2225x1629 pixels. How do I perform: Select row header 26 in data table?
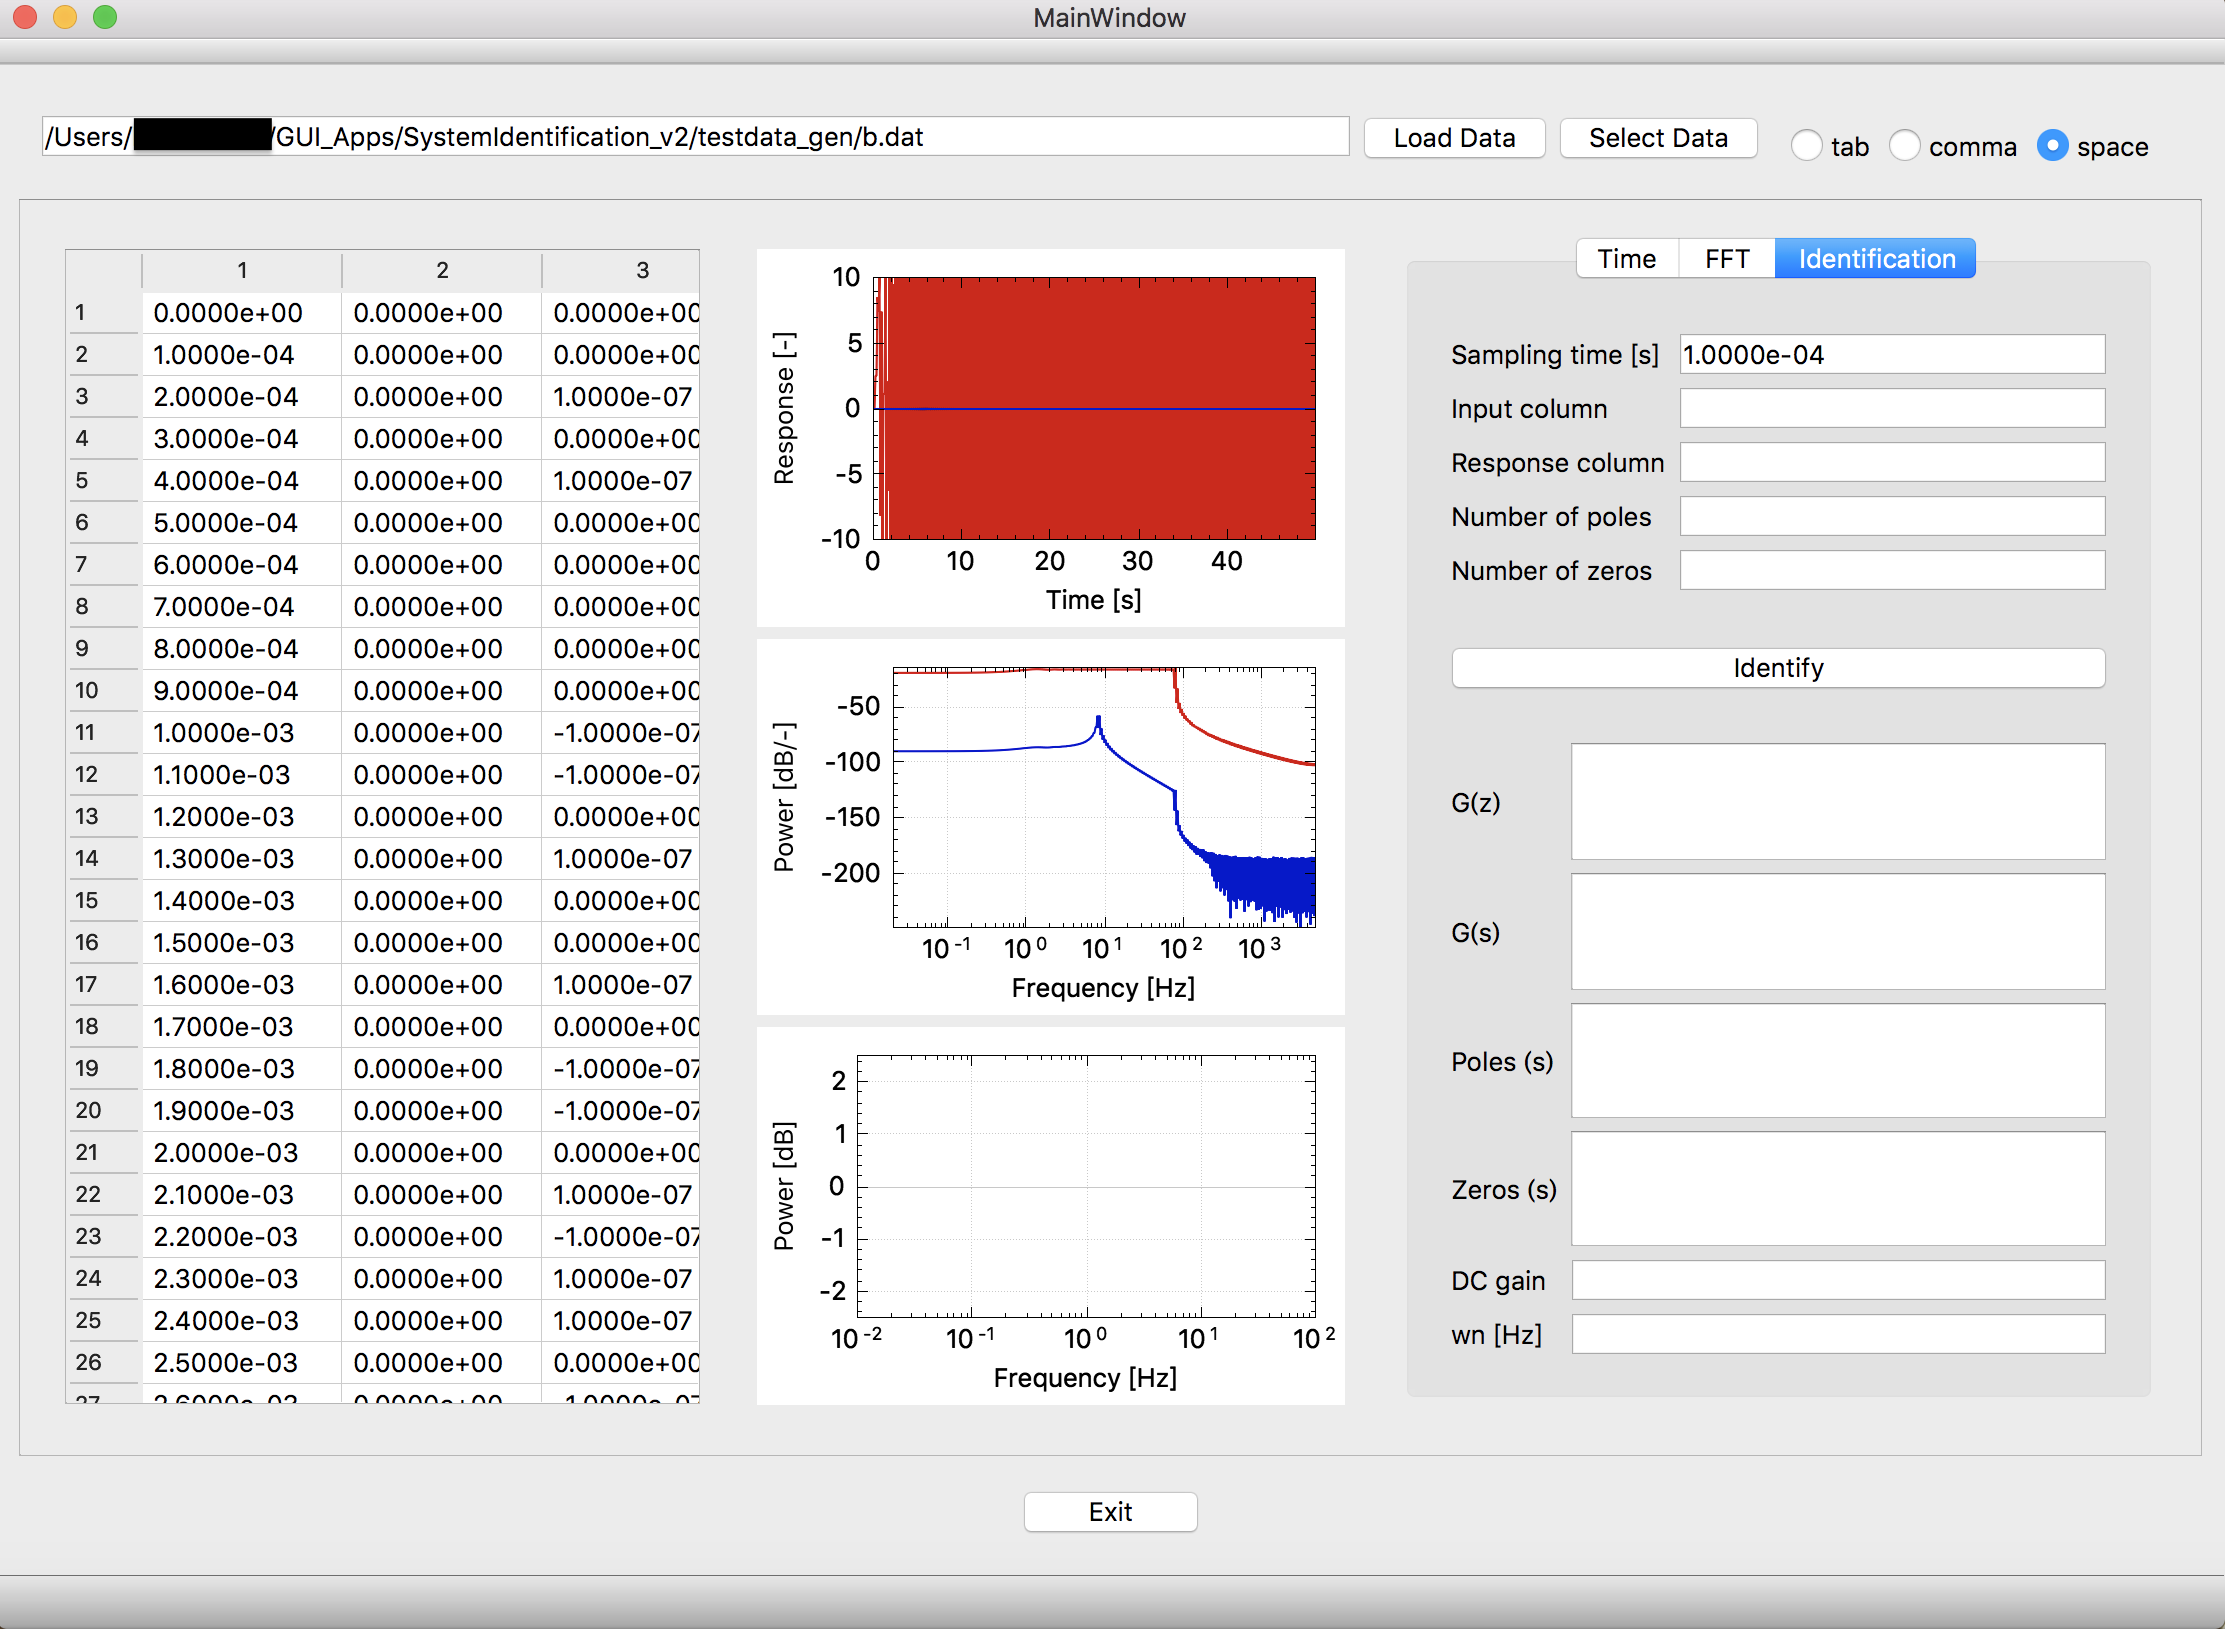click(x=103, y=1363)
